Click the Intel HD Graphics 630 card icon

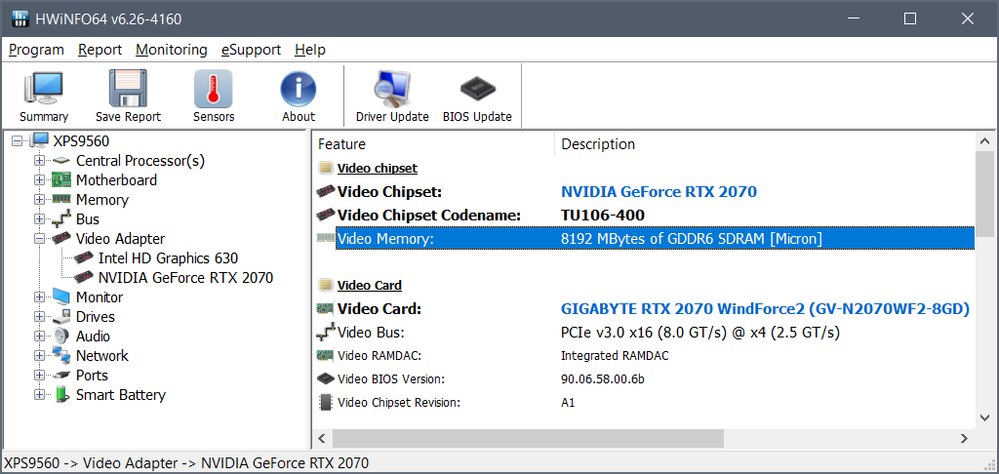pos(83,258)
